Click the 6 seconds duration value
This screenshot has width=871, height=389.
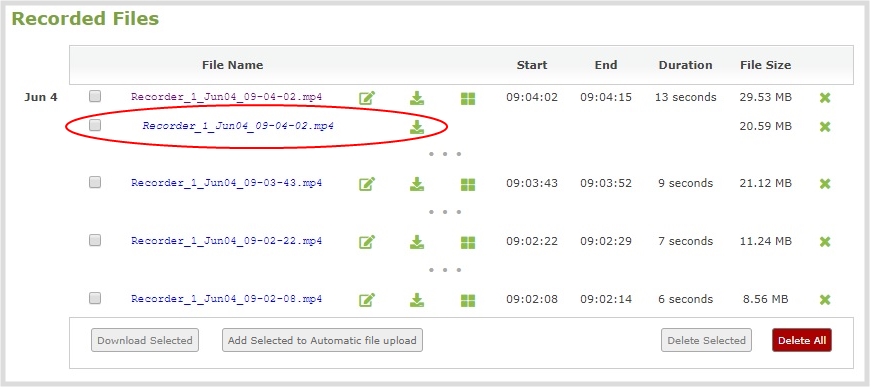pyautogui.click(x=685, y=299)
